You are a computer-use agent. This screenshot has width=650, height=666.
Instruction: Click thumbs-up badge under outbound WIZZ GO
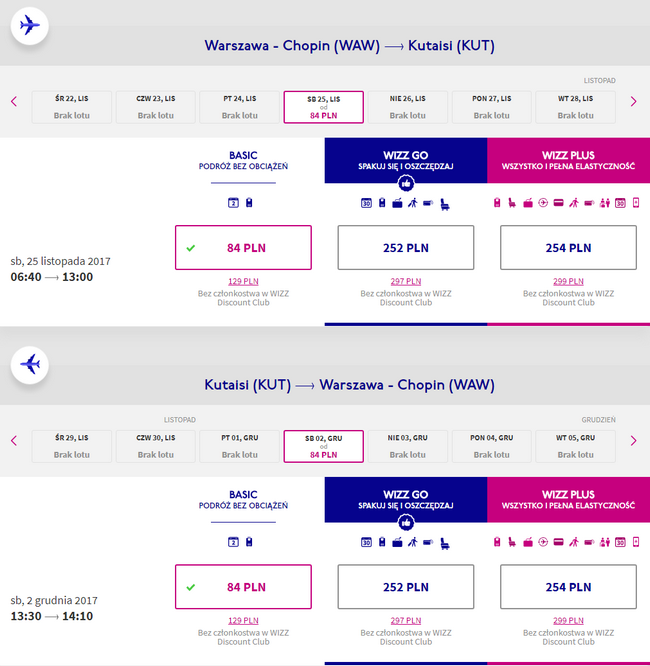[406, 183]
